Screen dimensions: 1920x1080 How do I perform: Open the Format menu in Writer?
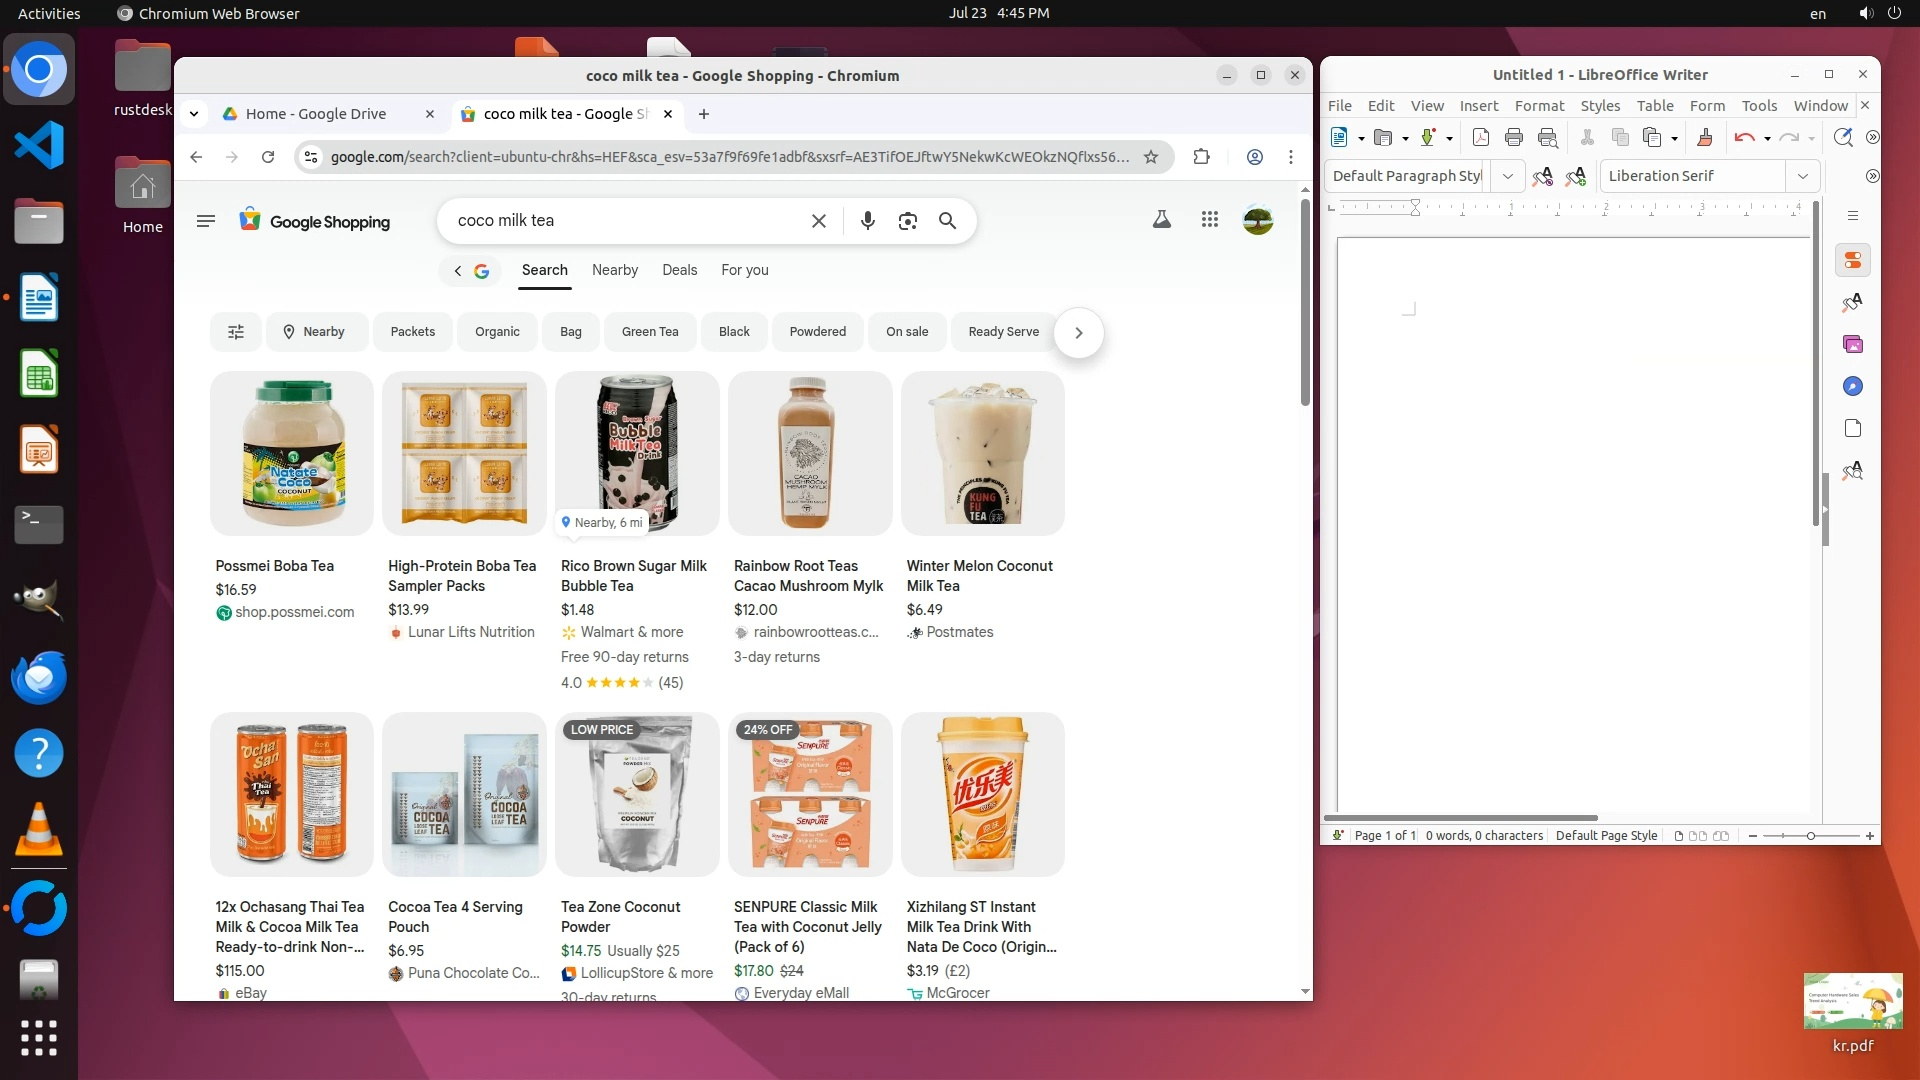coord(1538,106)
